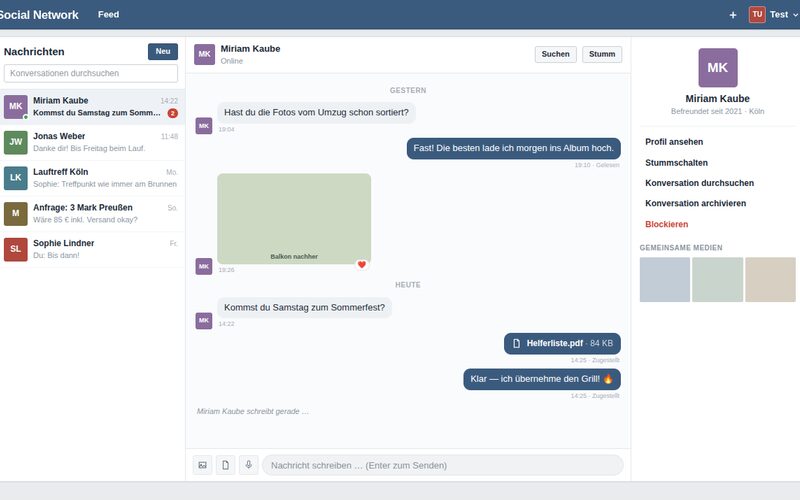Click the Konversationen durchsuchen search box
The width and height of the screenshot is (800, 500).
coord(91,73)
